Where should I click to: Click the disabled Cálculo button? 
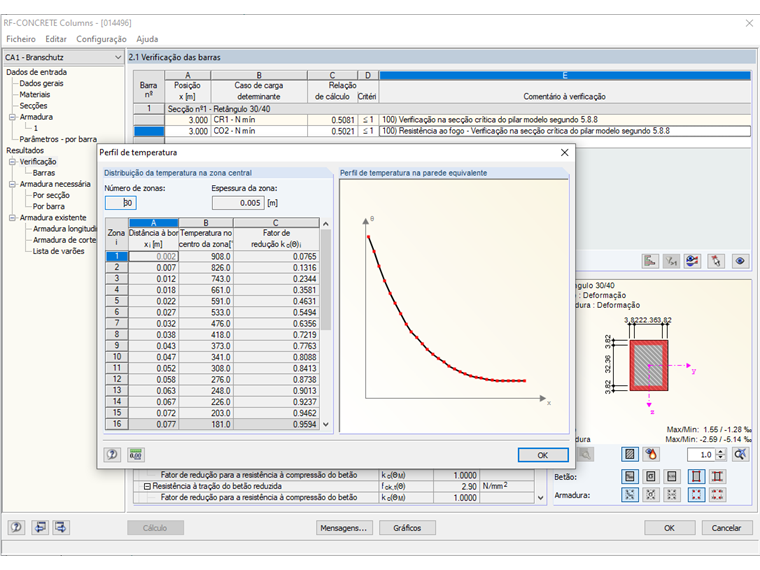tap(155, 527)
